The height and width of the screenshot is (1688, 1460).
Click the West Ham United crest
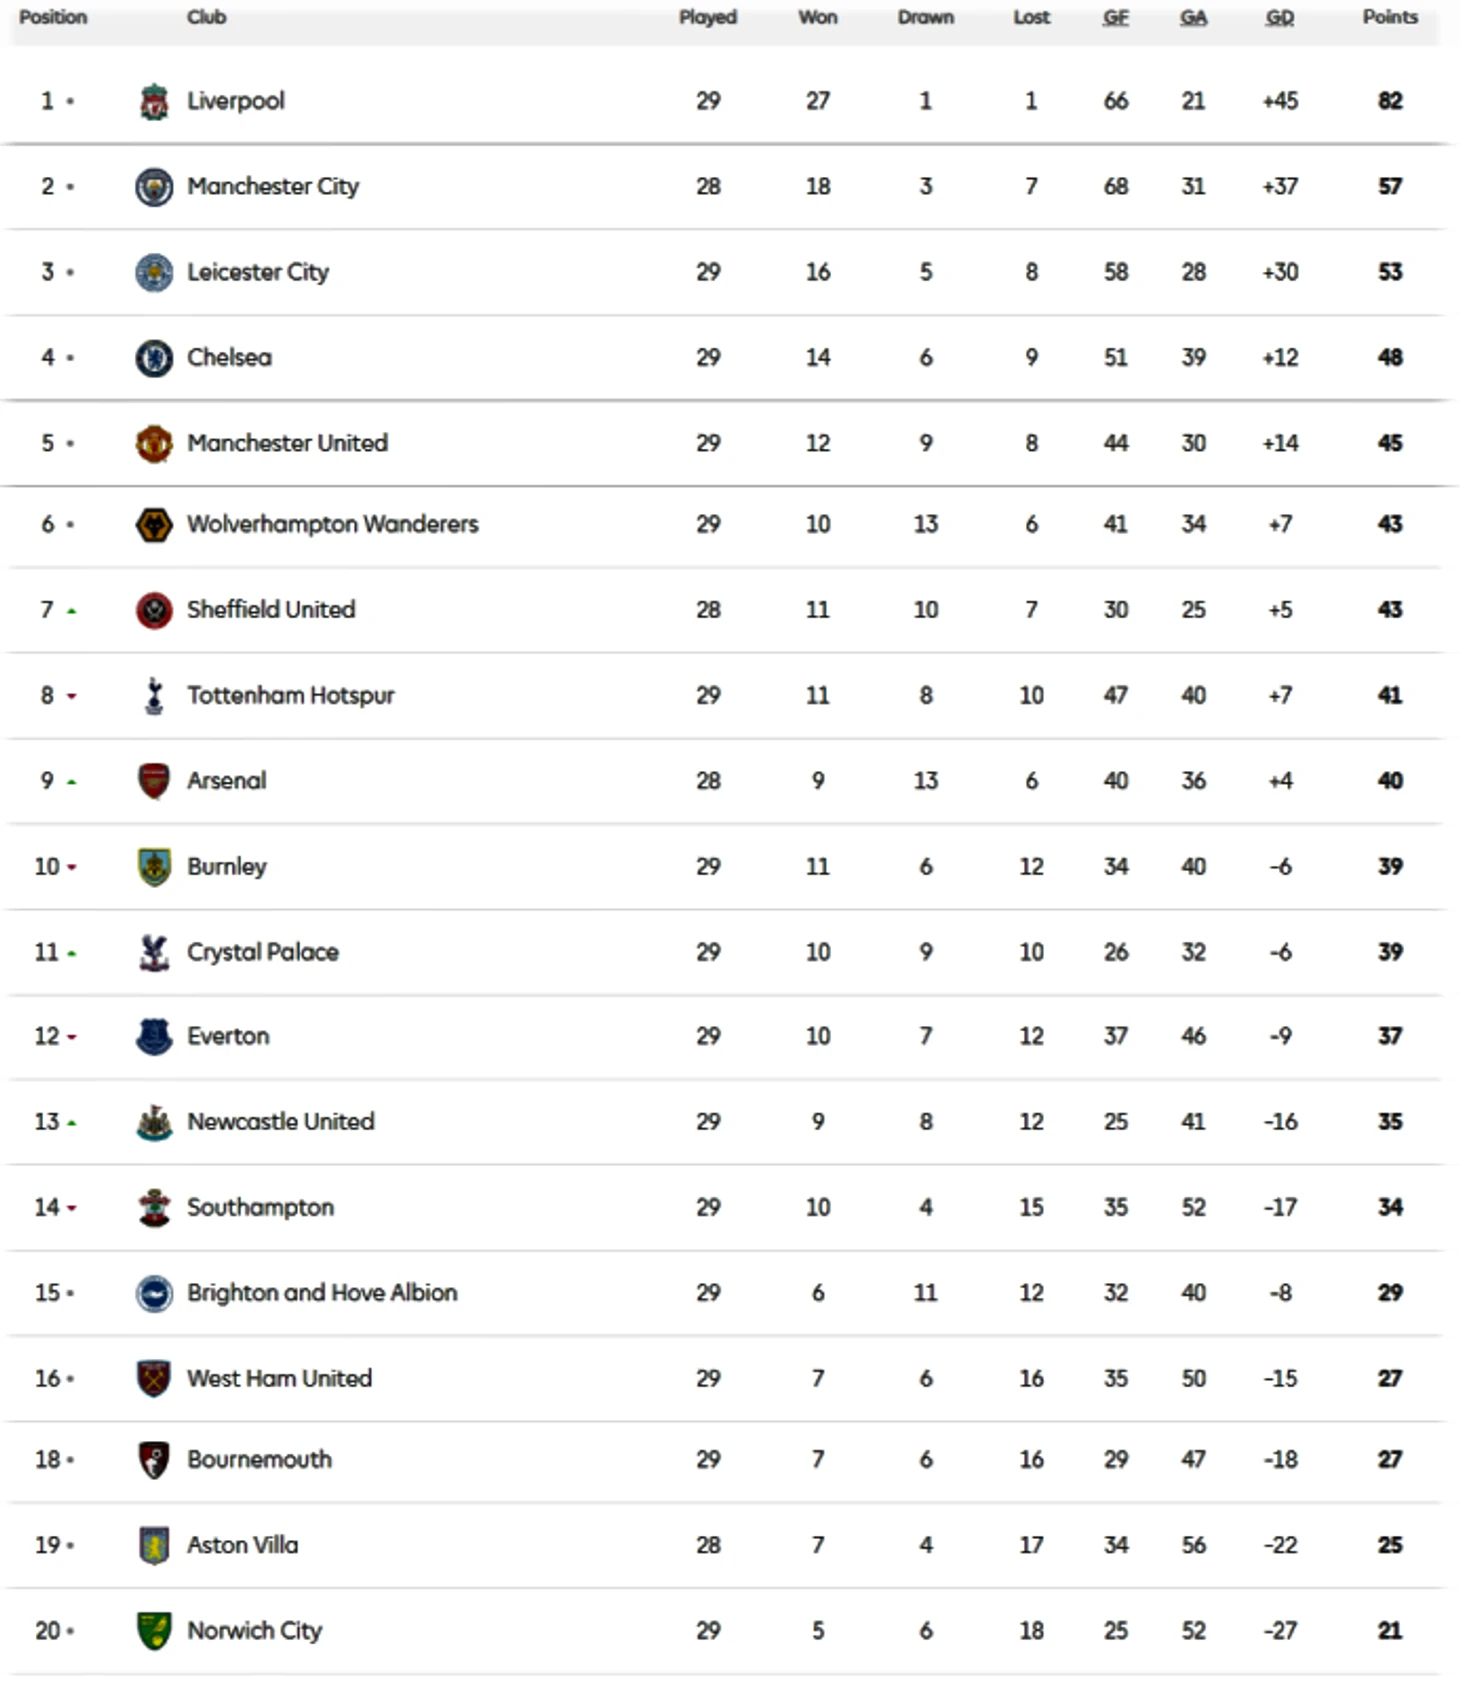154,1379
